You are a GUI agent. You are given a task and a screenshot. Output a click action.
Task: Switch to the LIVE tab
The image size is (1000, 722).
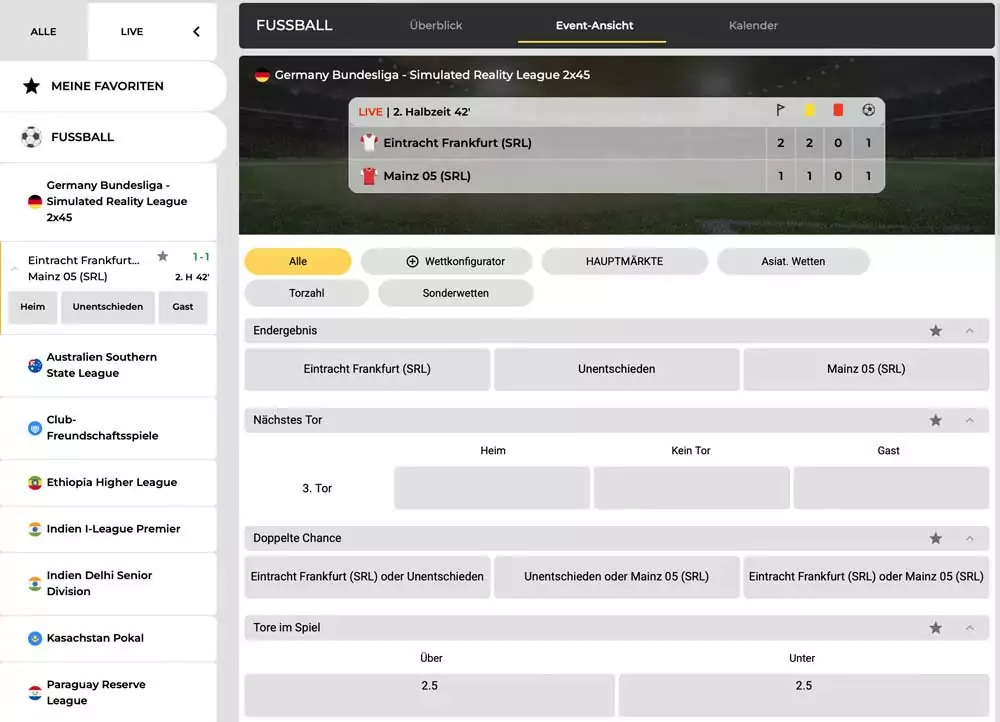tap(132, 31)
